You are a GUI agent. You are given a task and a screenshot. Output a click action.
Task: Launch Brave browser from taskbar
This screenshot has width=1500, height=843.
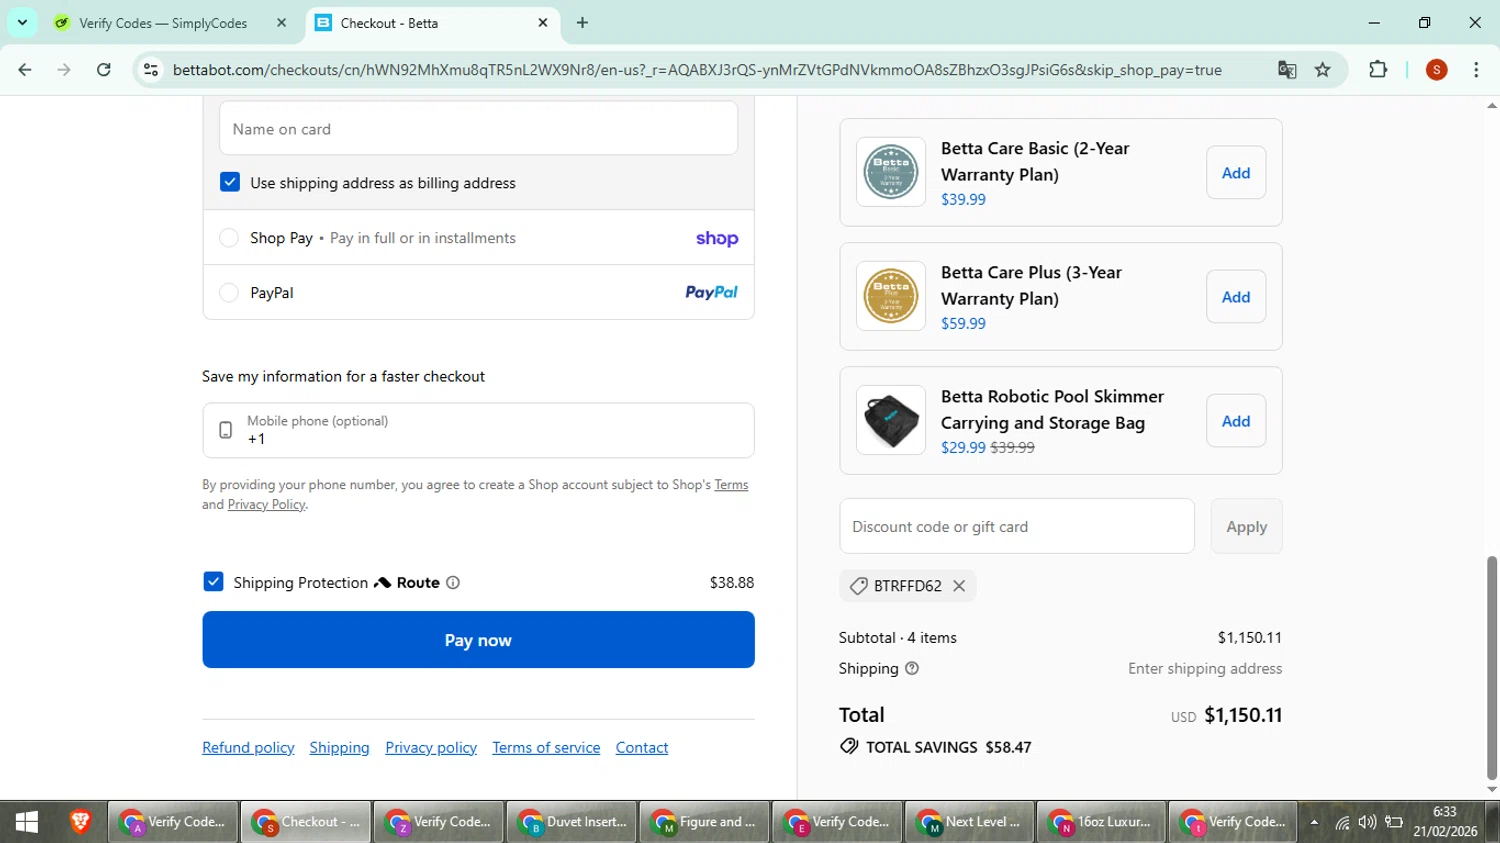pos(80,822)
